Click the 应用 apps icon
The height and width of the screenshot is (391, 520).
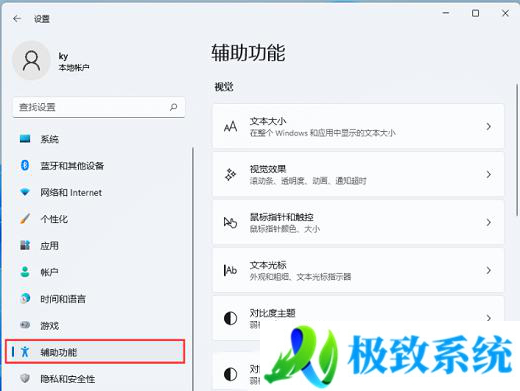pos(25,245)
